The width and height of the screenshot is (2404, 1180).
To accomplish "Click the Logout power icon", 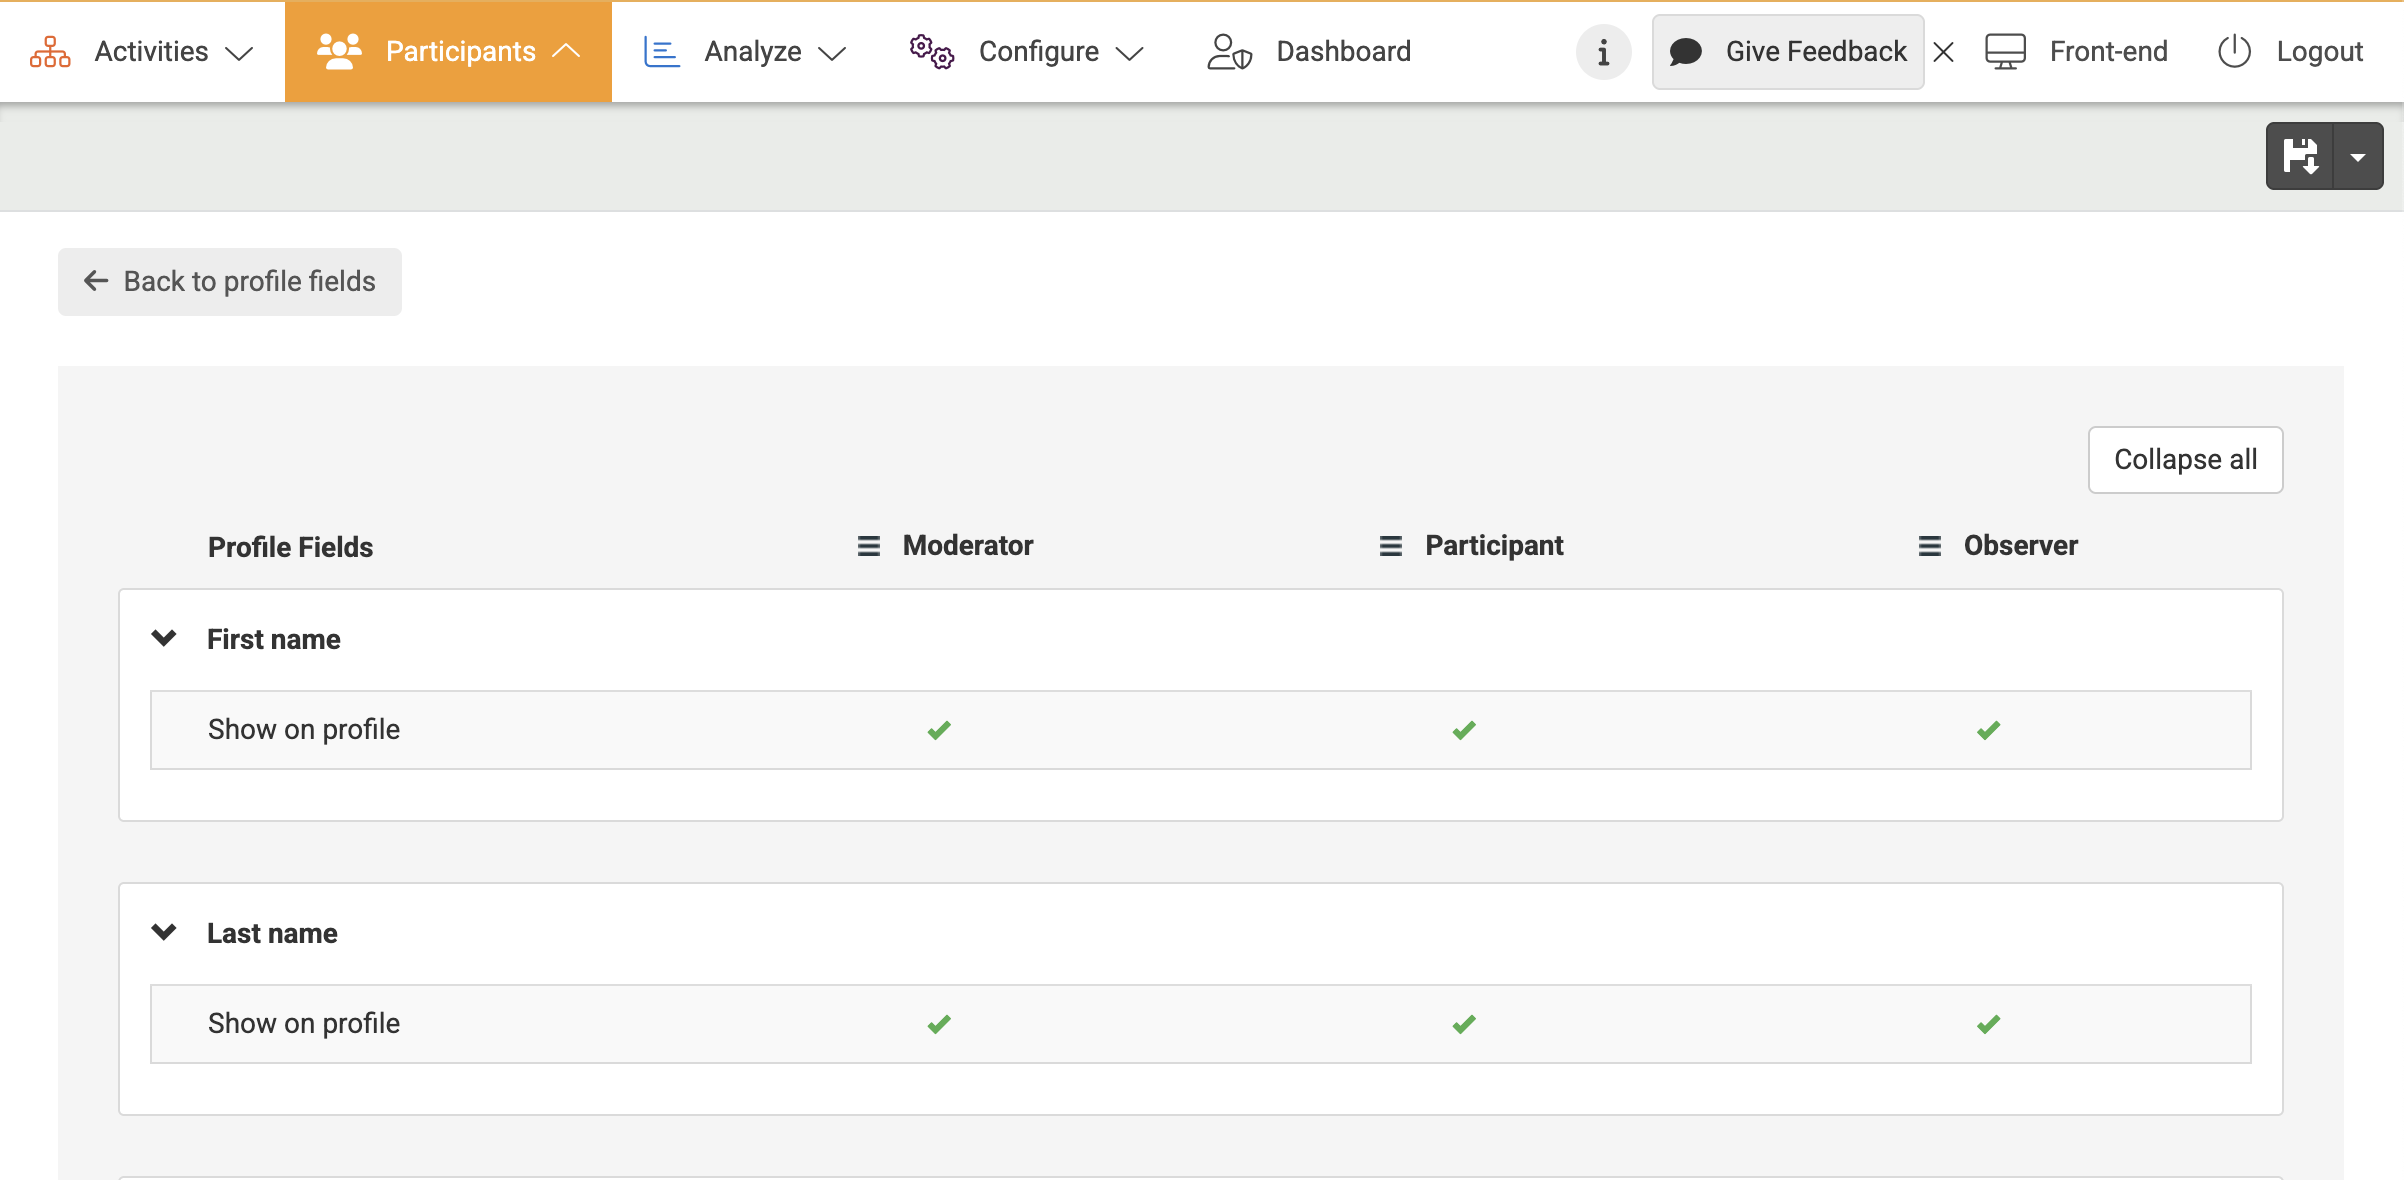I will coord(2234,52).
